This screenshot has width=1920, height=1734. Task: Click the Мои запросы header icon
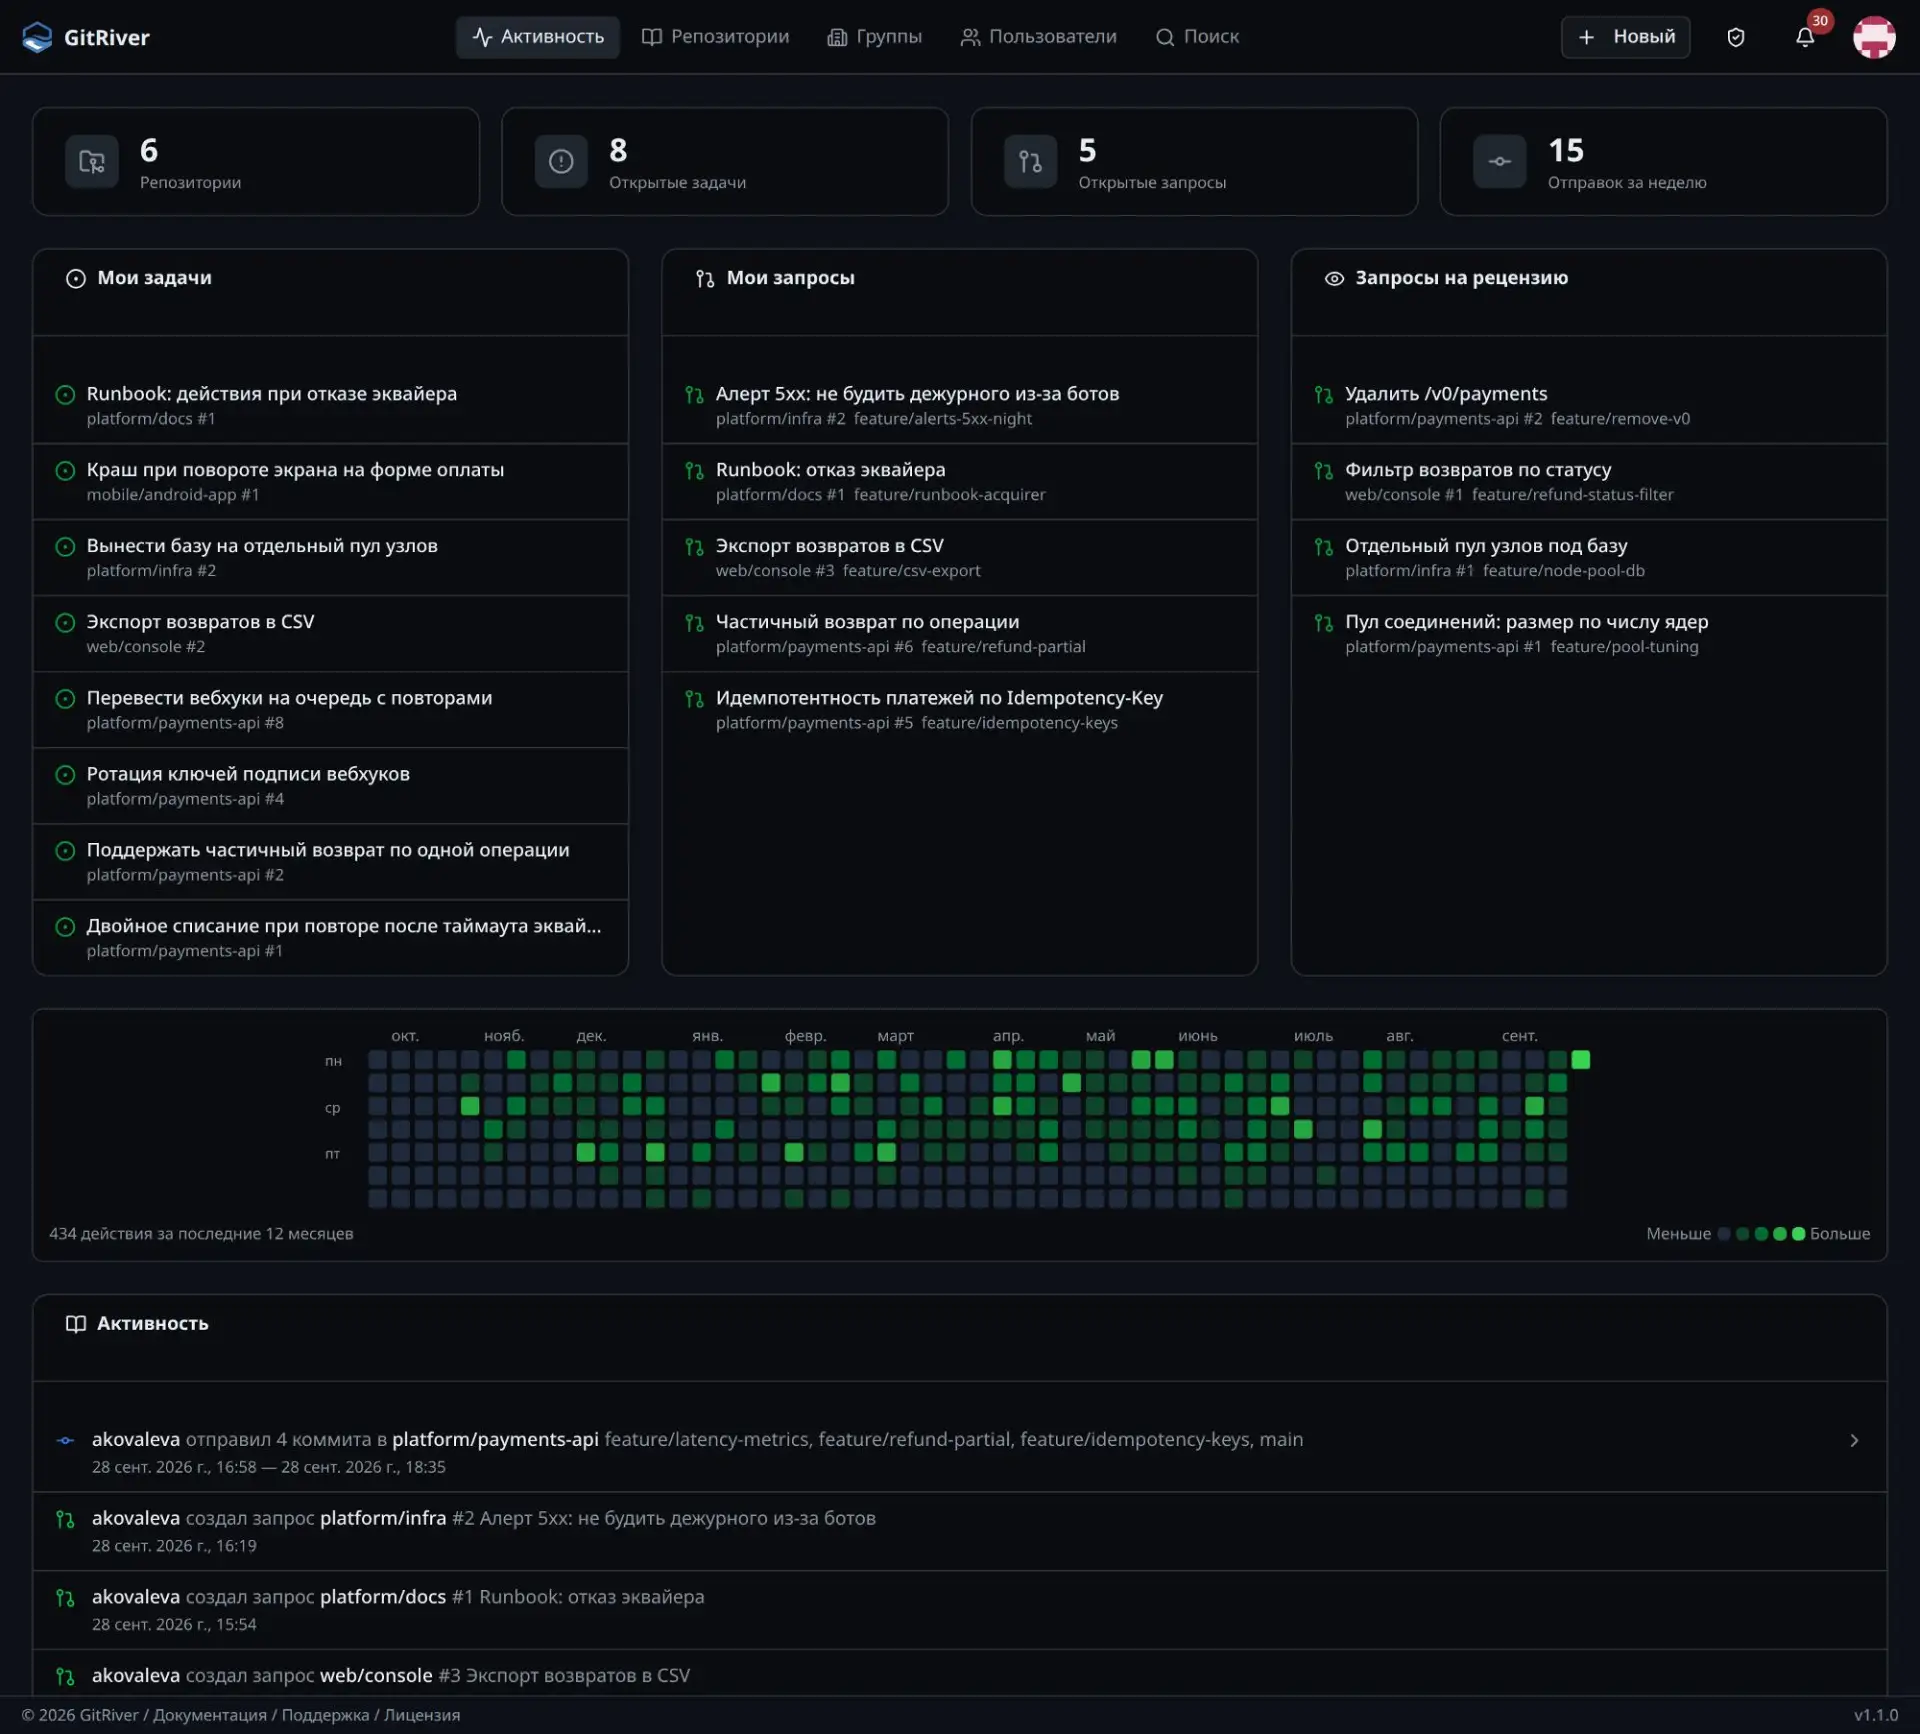[705, 278]
